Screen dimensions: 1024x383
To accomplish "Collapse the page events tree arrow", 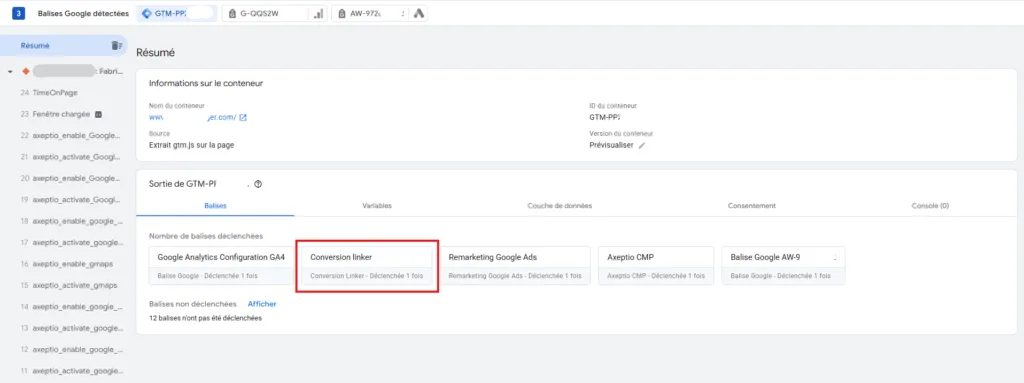I will point(10,72).
